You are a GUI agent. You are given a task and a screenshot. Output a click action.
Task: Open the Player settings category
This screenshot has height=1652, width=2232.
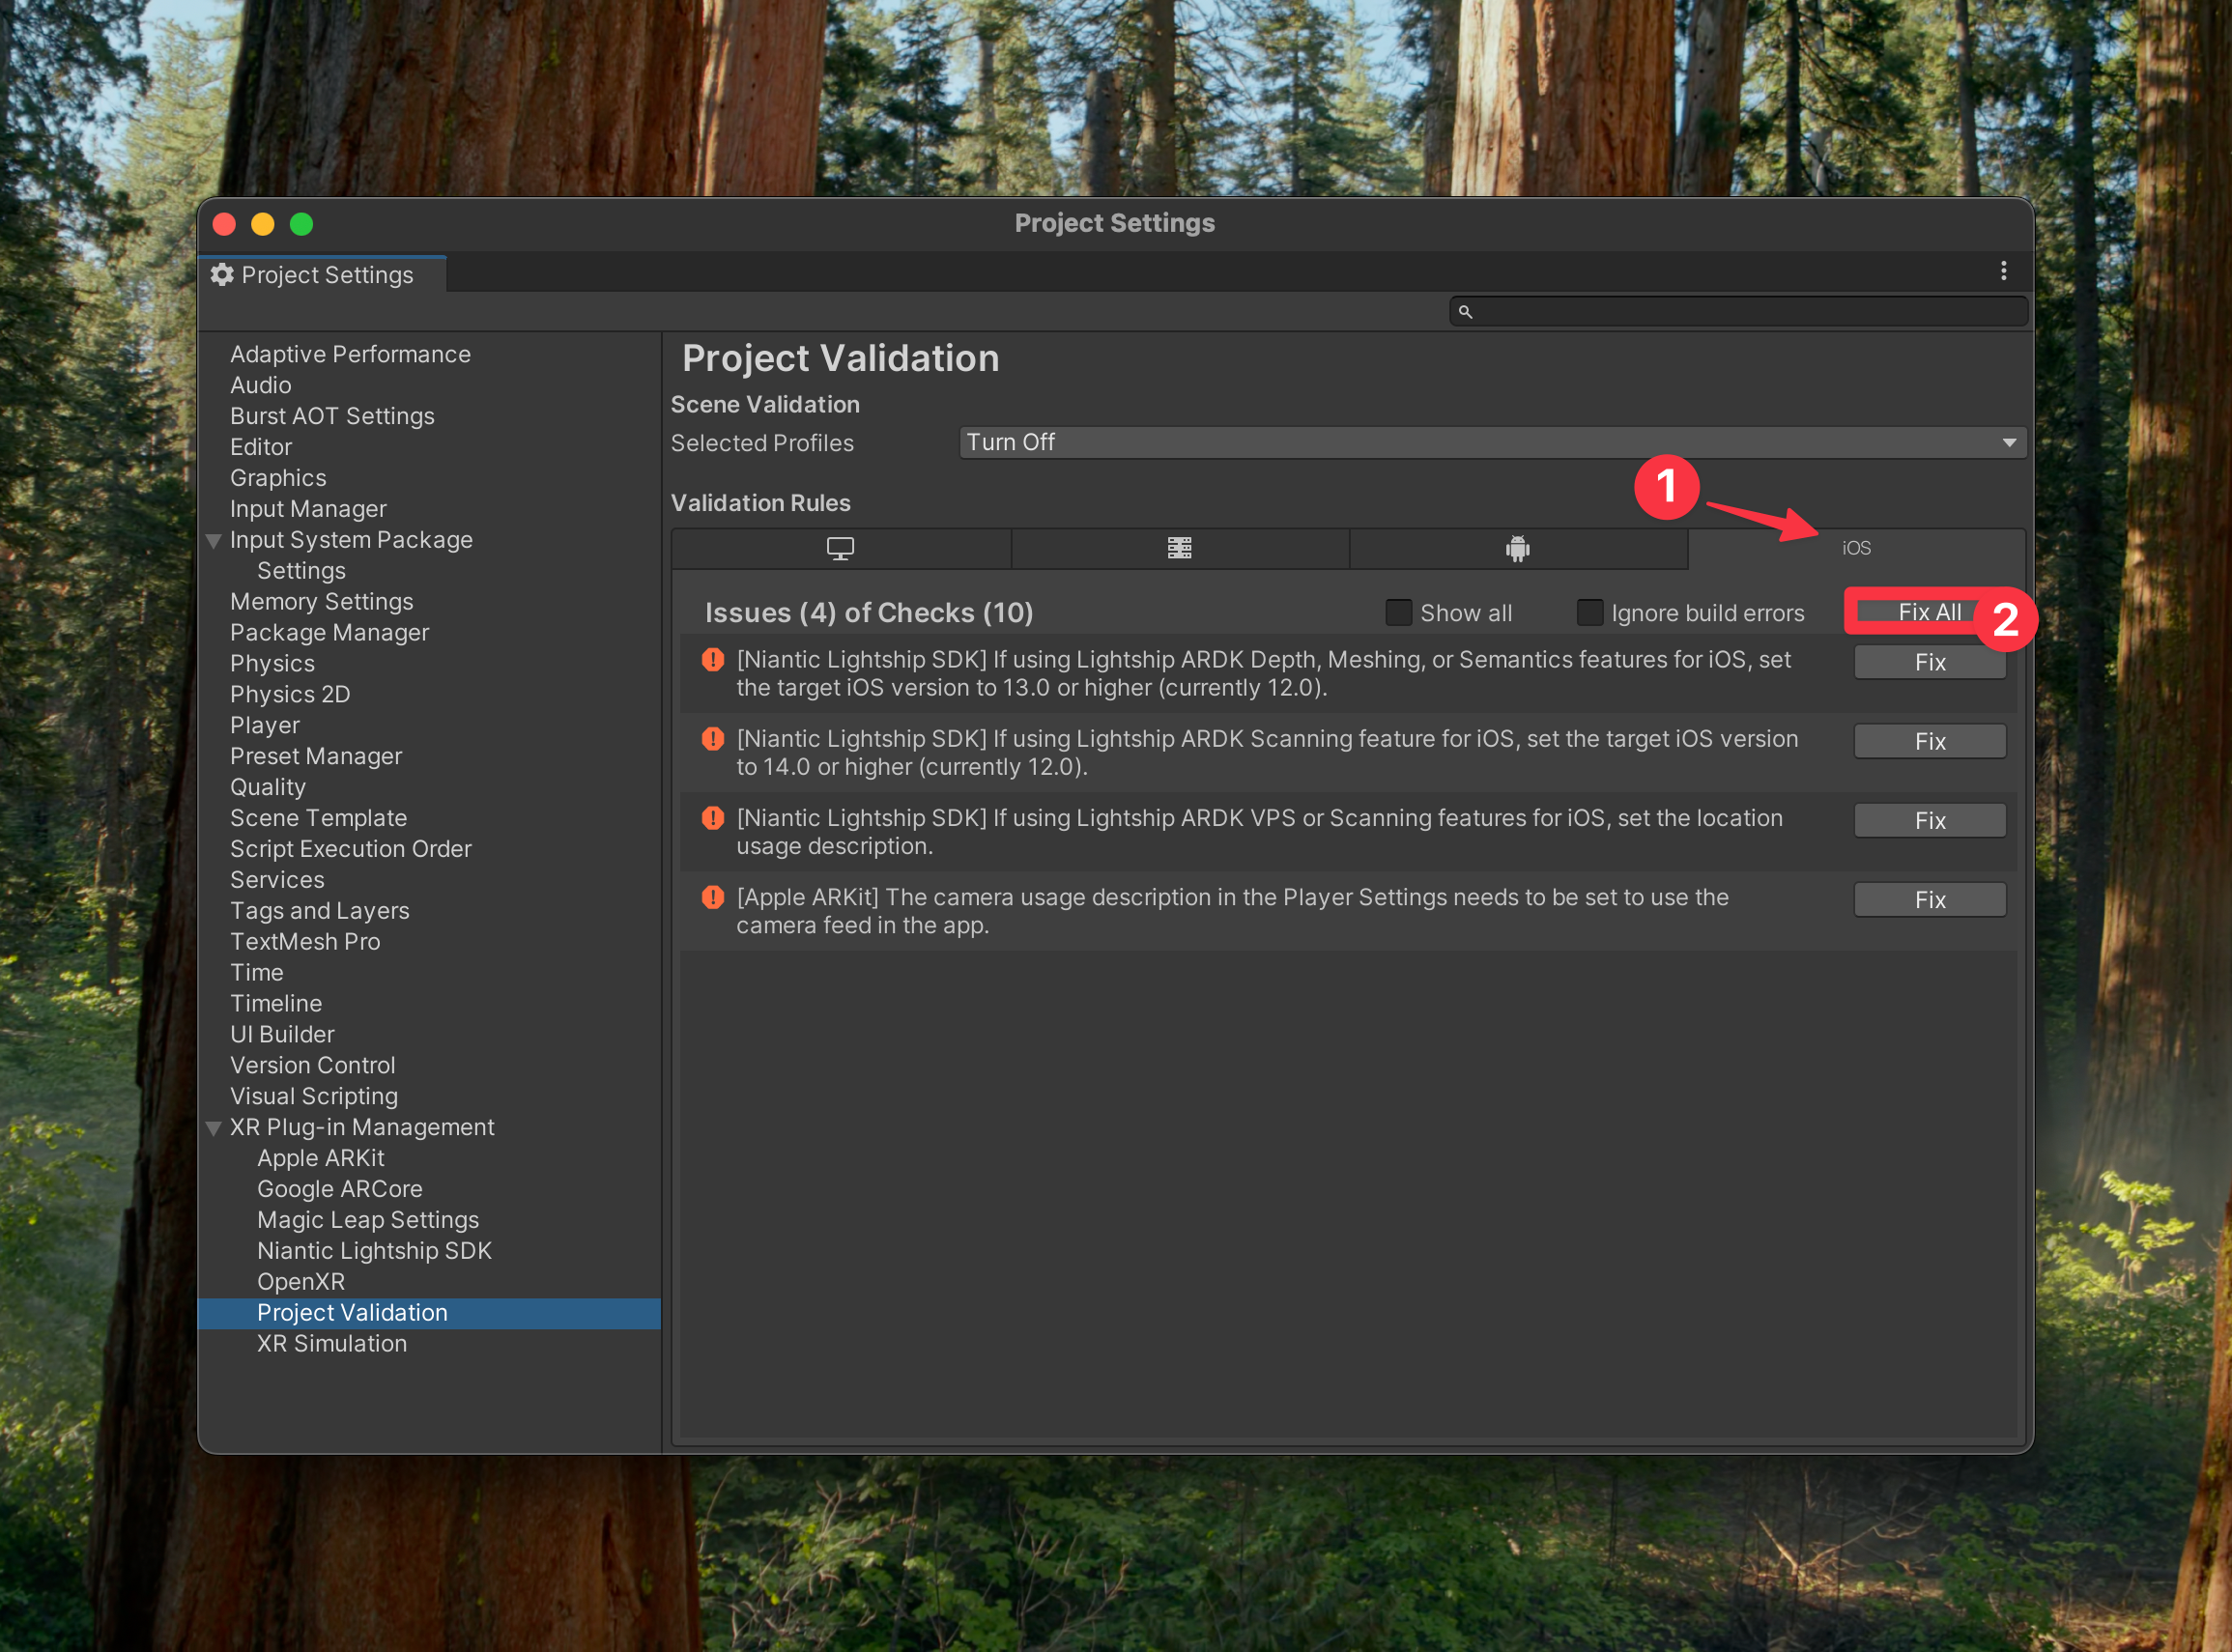point(265,725)
